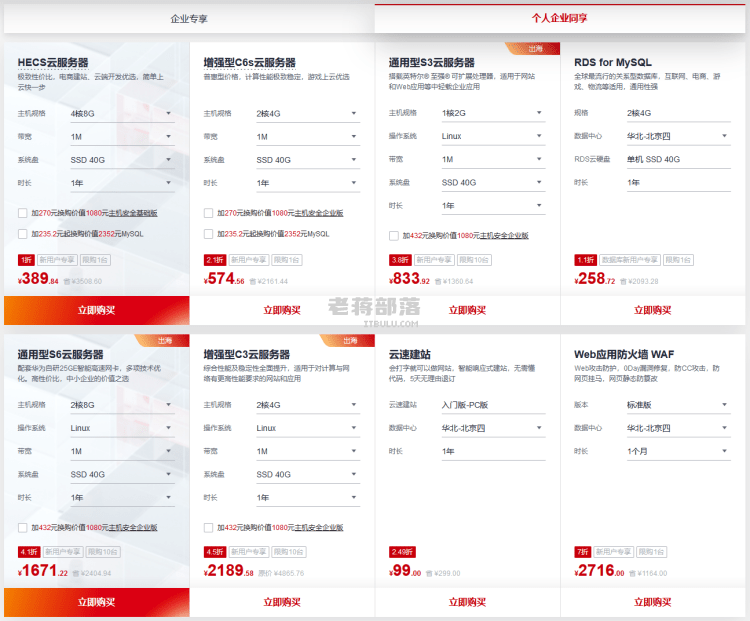Click the 1折 discount tag on HECS云服务器

click(26, 260)
